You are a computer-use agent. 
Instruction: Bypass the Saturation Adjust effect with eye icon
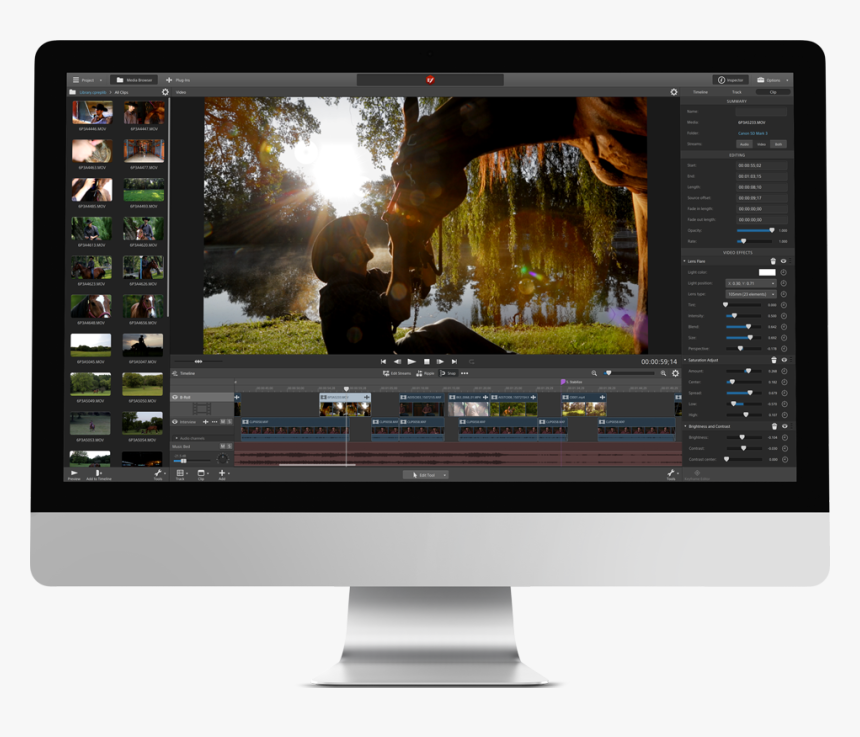784,360
